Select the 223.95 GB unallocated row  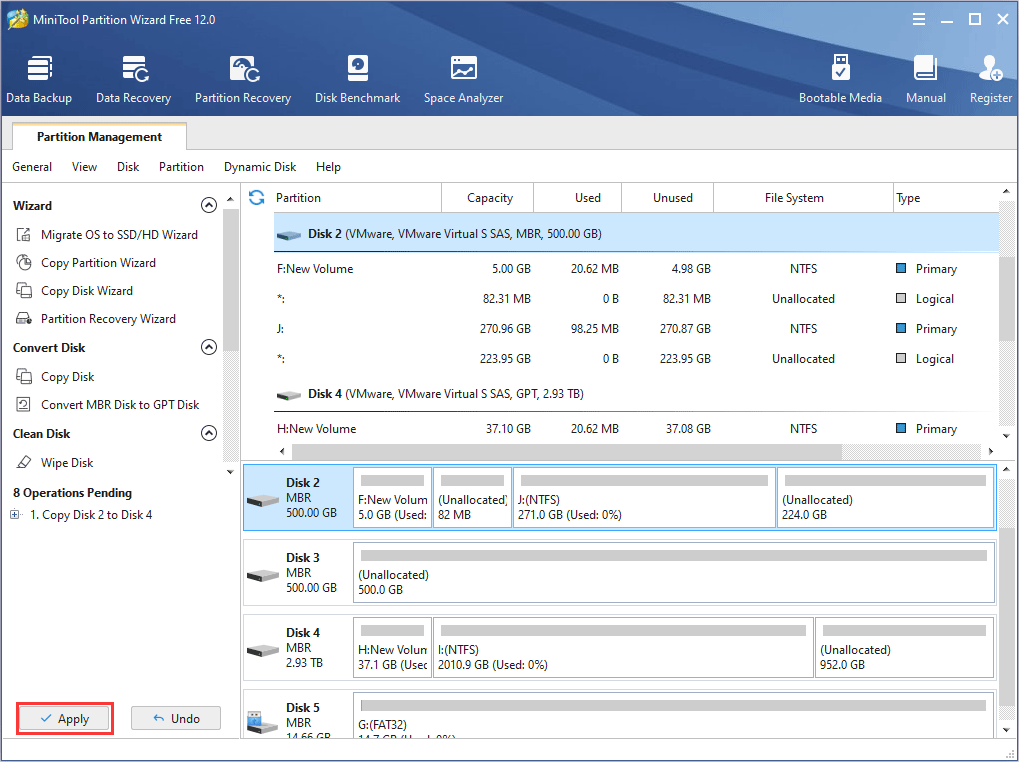click(636, 359)
